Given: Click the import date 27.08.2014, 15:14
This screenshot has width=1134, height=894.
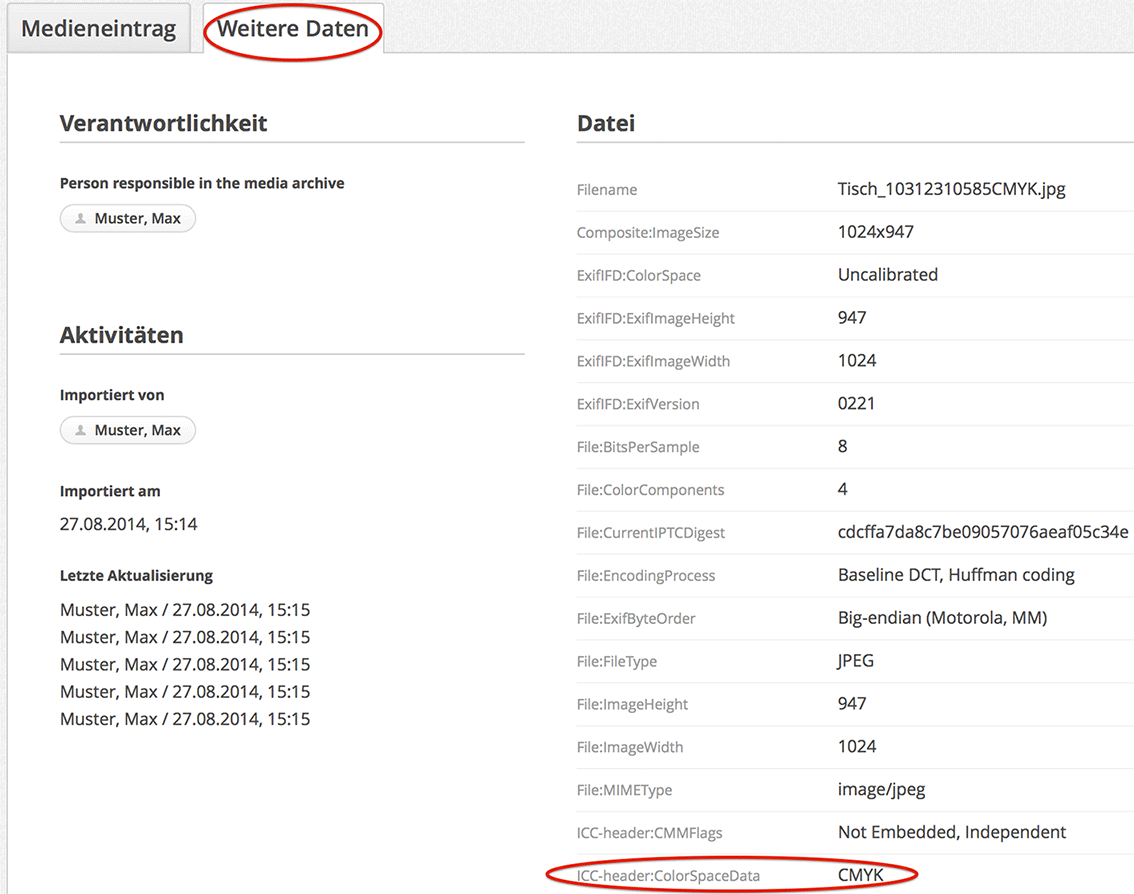Looking at the screenshot, I should pyautogui.click(x=128, y=524).
